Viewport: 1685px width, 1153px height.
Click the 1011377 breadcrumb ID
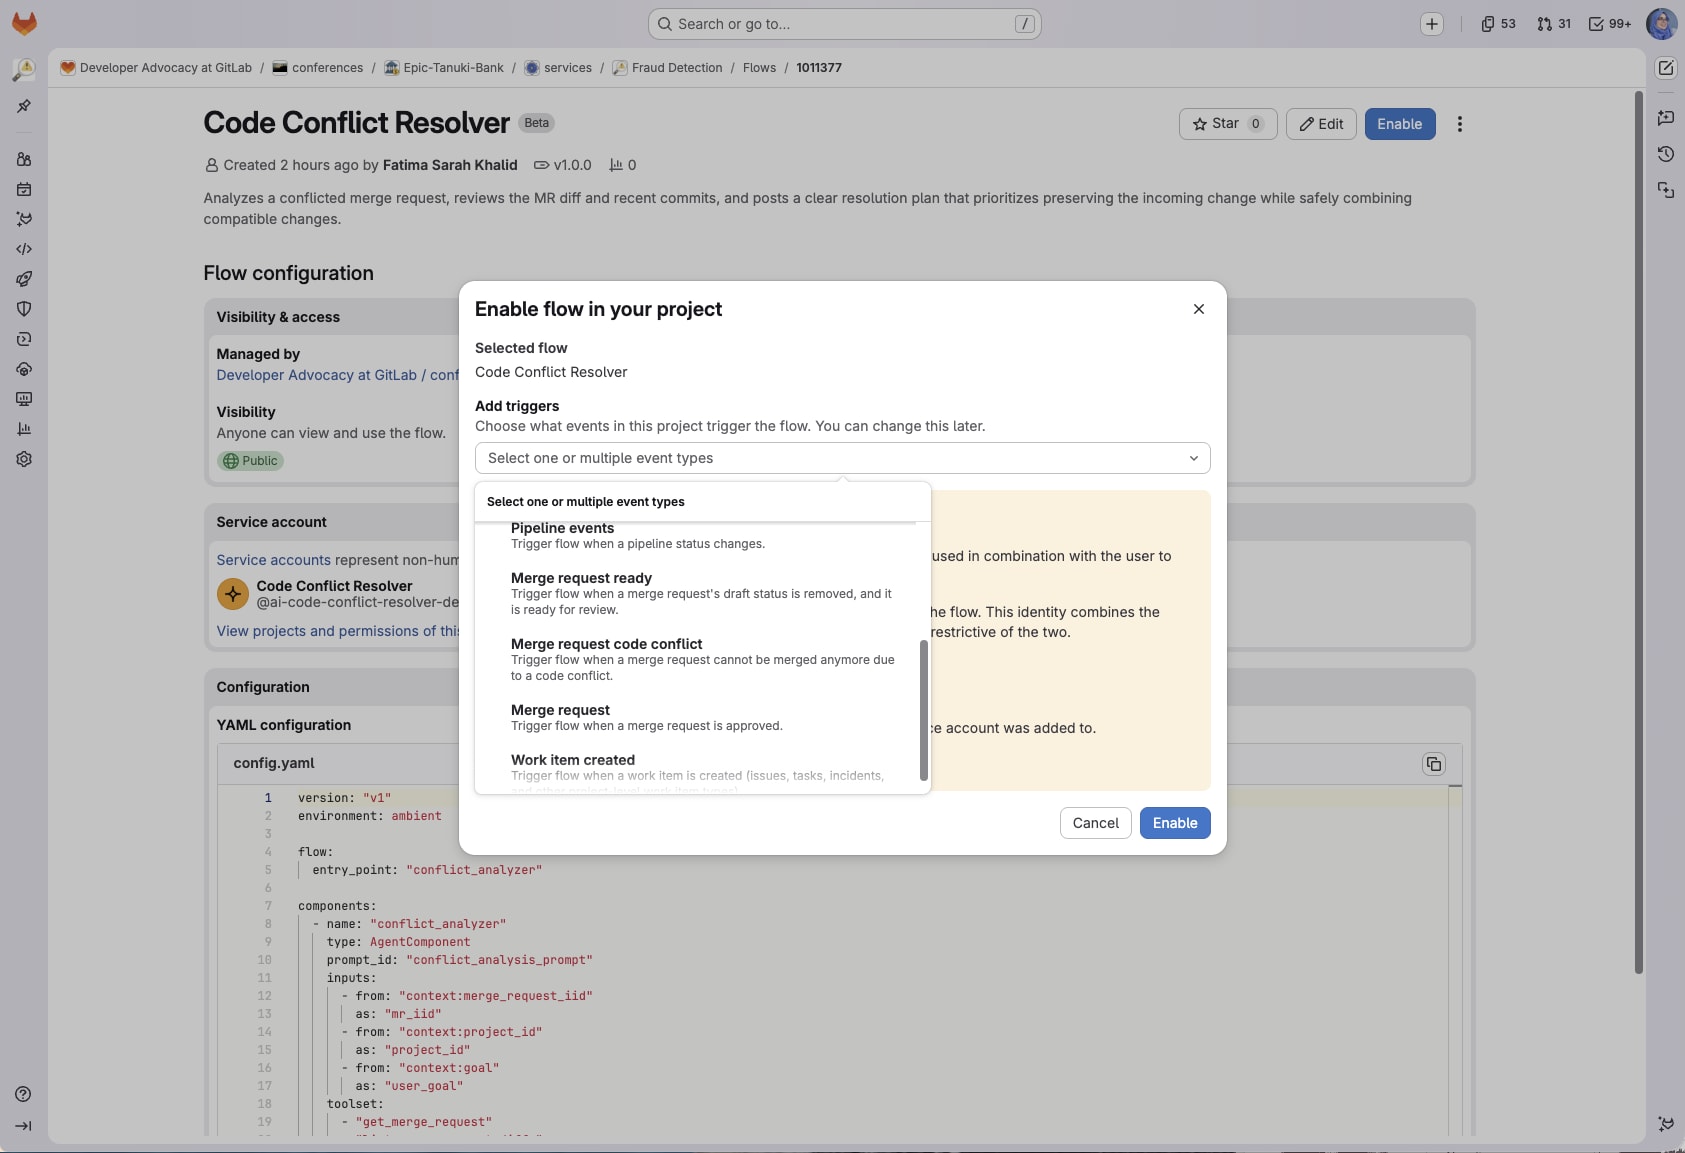click(819, 68)
